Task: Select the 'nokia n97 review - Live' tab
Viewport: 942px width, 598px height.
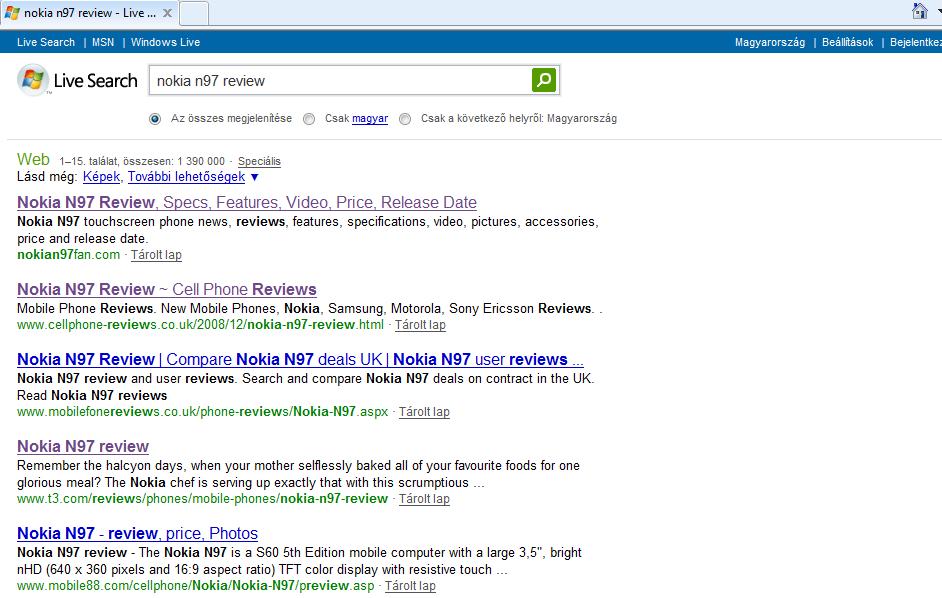Action: (x=89, y=13)
